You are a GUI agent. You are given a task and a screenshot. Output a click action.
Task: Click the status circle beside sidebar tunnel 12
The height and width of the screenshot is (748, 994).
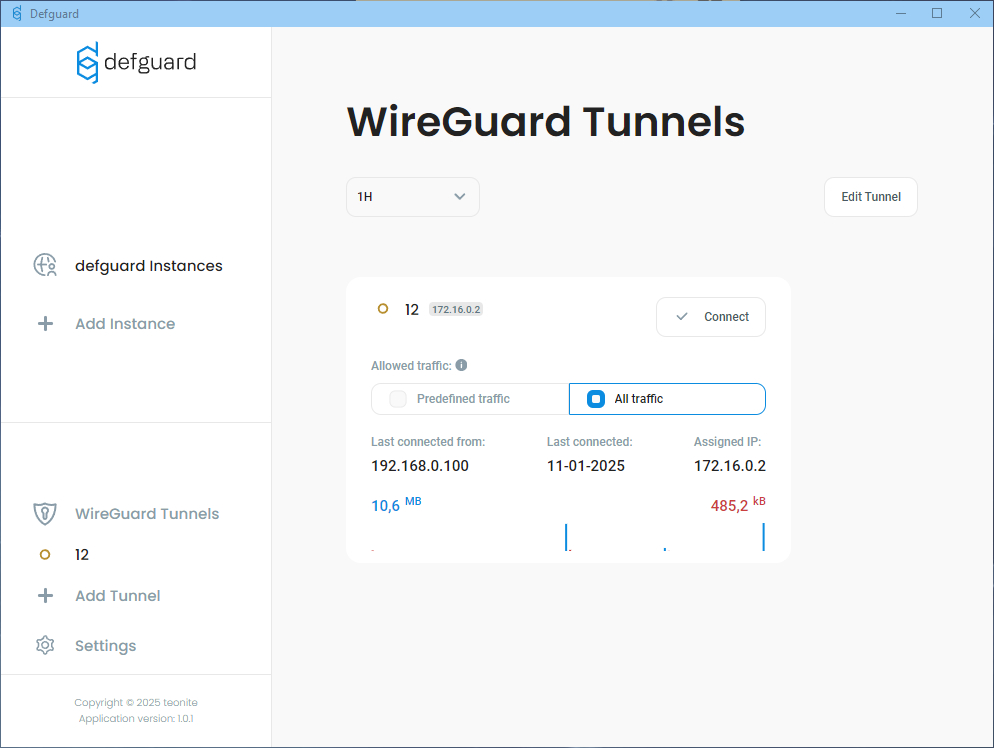tap(45, 555)
